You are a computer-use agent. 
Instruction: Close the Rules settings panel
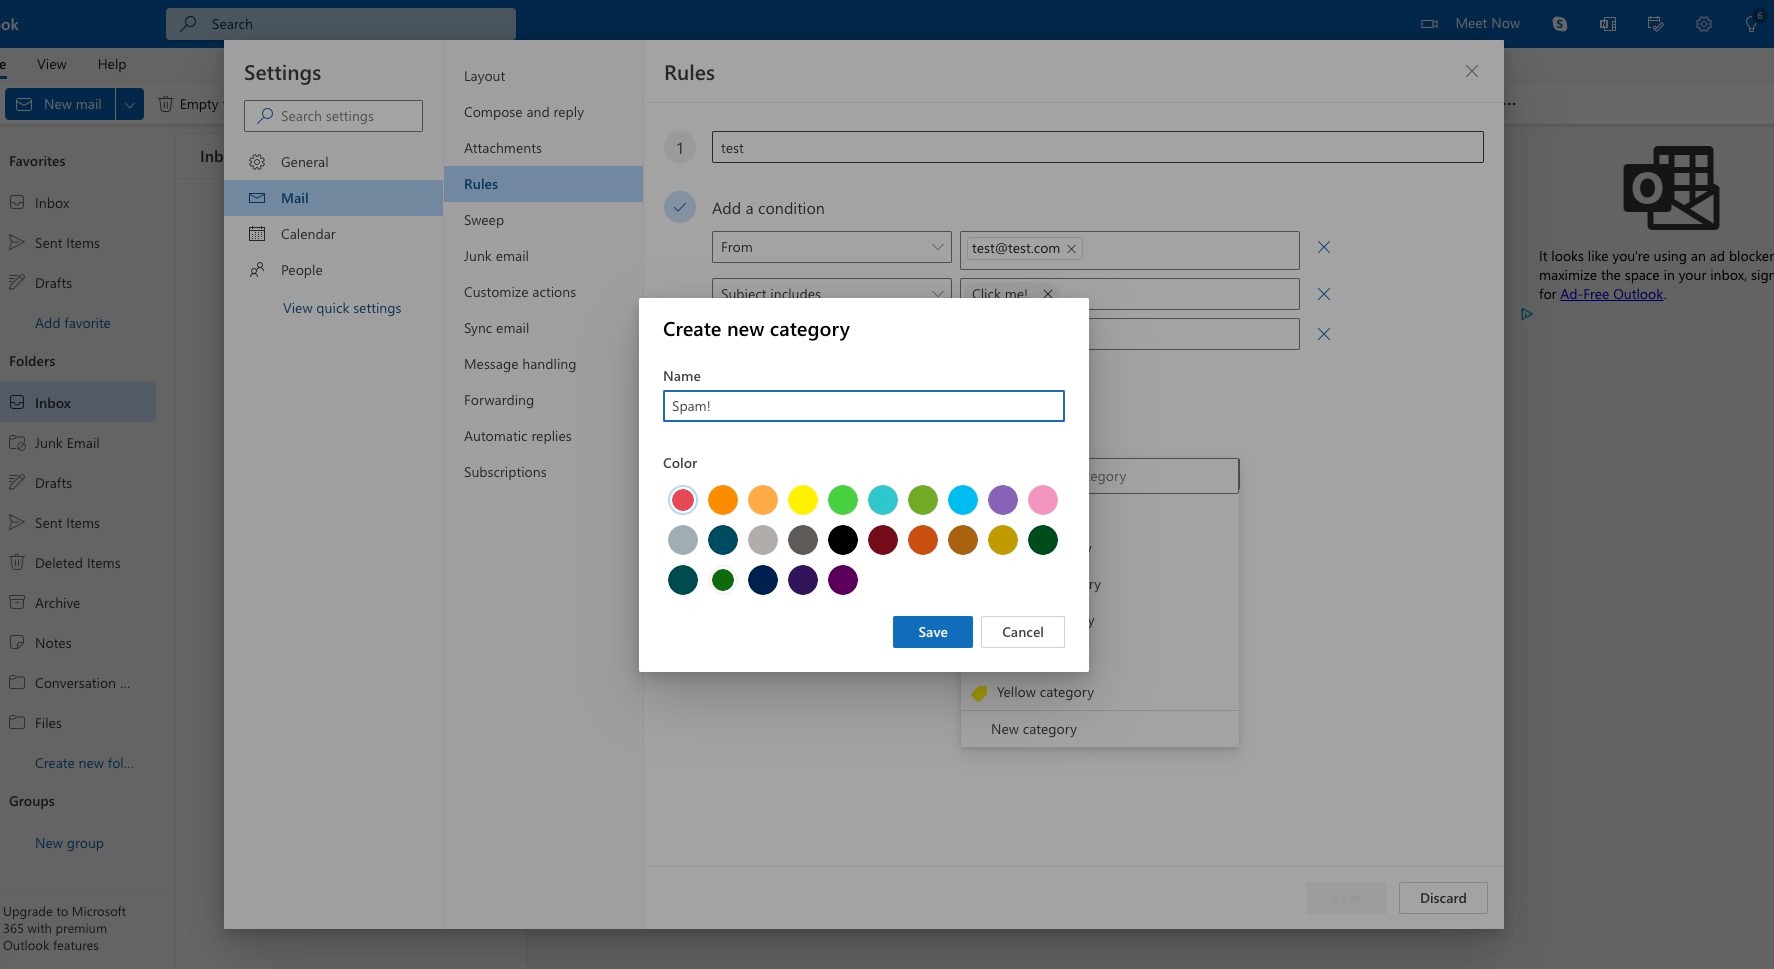pyautogui.click(x=1471, y=71)
